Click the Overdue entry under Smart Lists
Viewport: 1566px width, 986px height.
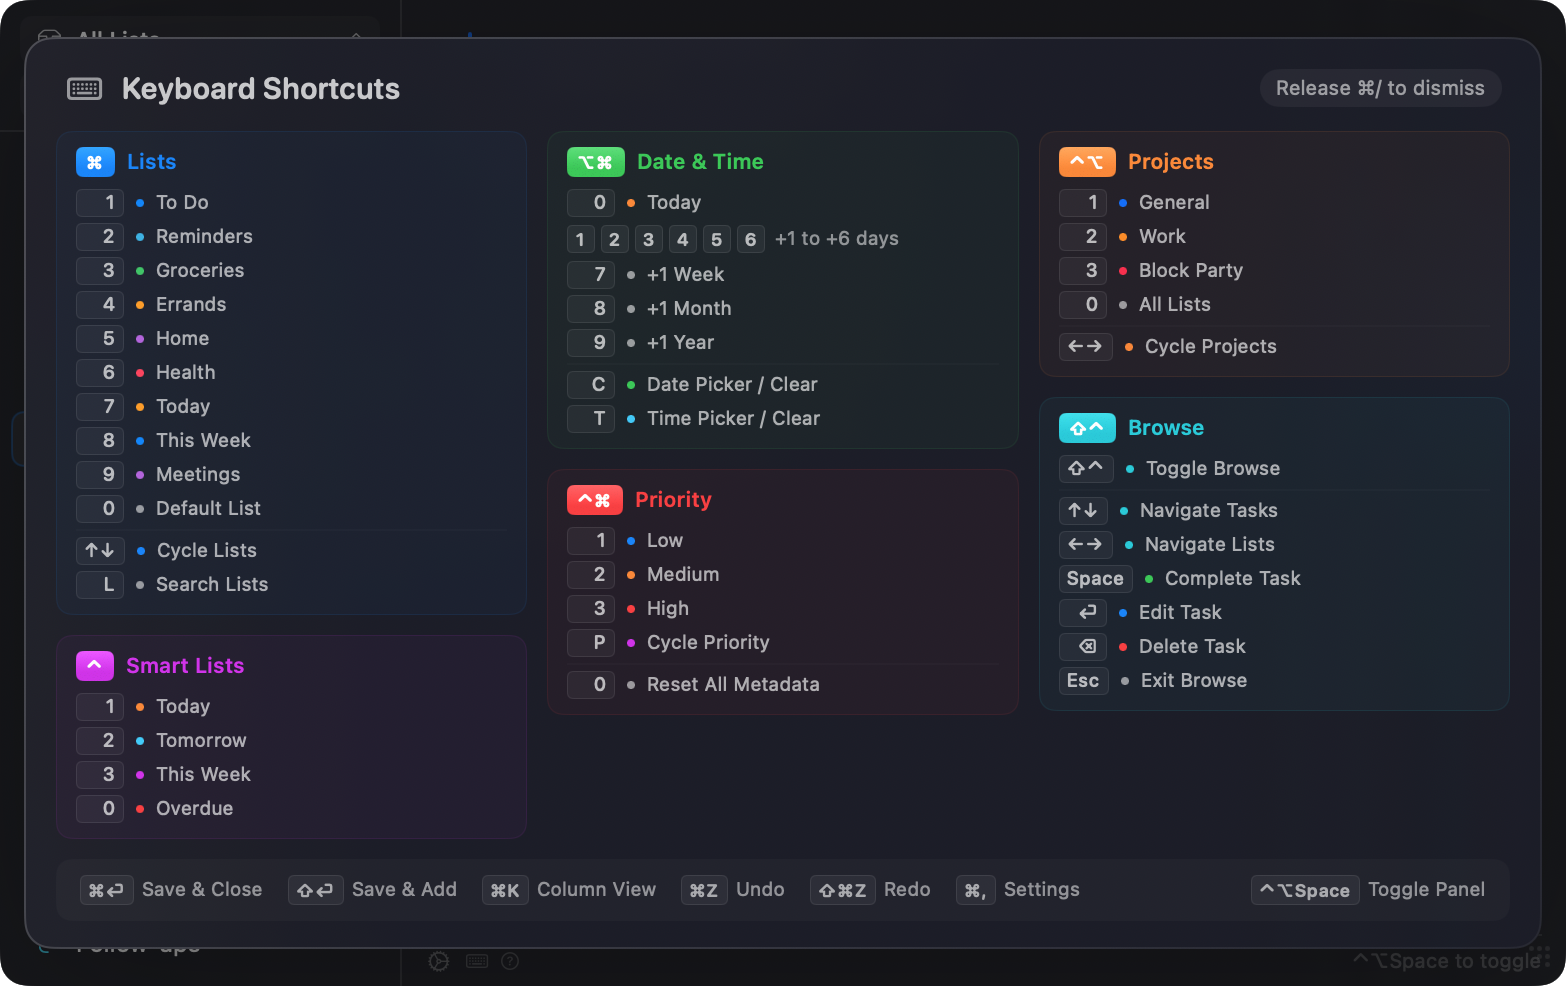click(195, 809)
